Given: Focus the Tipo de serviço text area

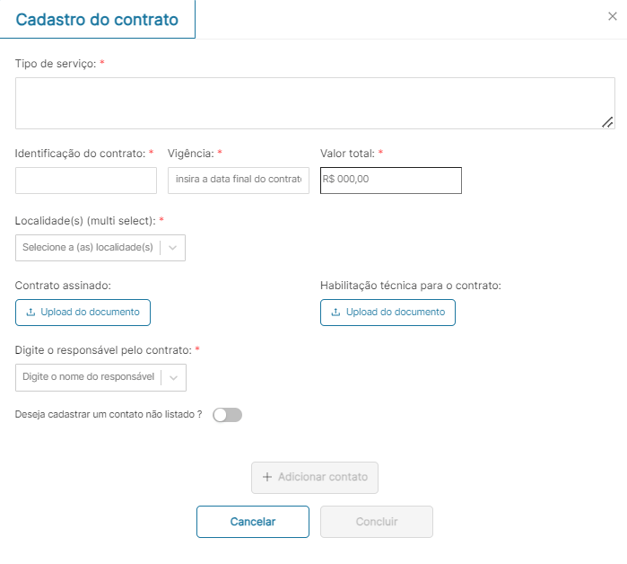Looking at the screenshot, I should click(x=314, y=103).
